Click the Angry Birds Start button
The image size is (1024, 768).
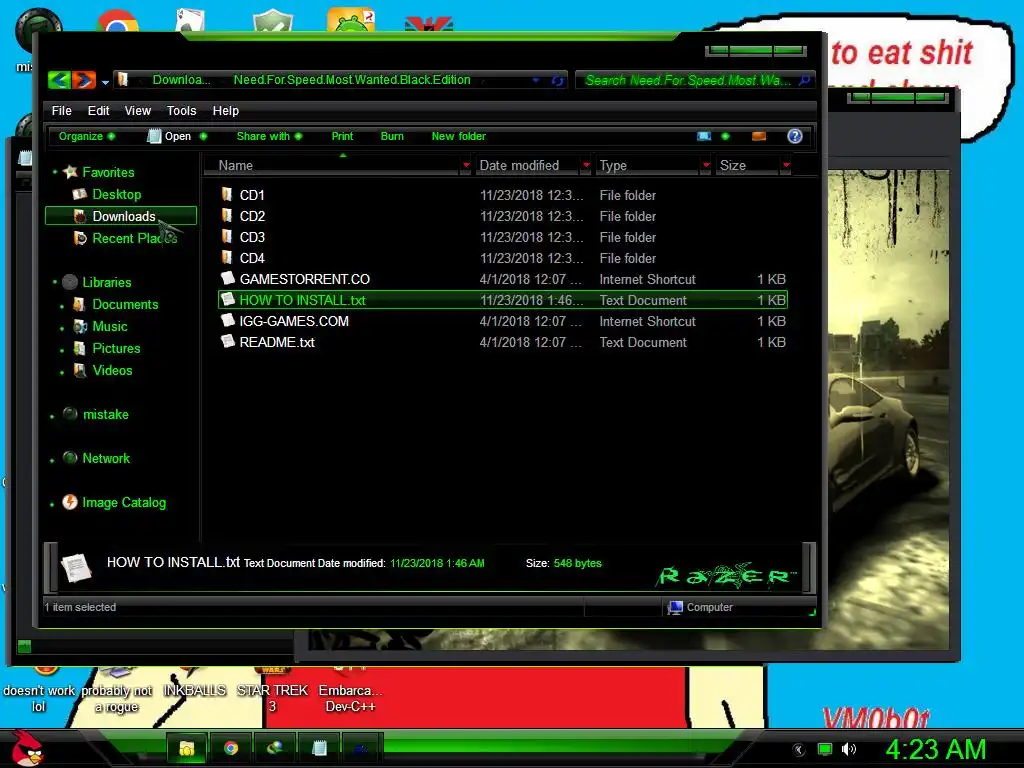click(27, 748)
